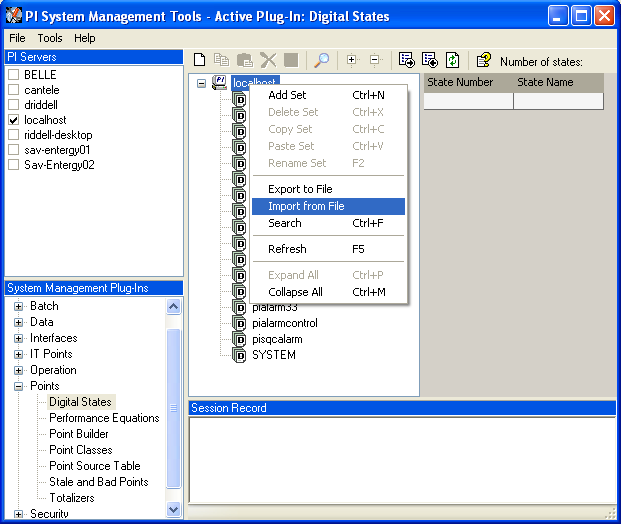Choose Export to File from context menu

click(328, 189)
